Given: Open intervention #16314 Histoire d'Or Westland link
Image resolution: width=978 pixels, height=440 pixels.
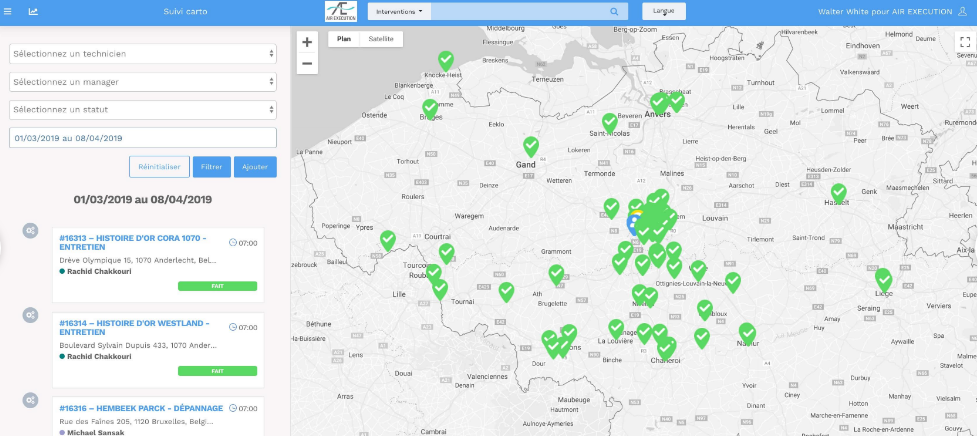Looking at the screenshot, I should pos(134,328).
